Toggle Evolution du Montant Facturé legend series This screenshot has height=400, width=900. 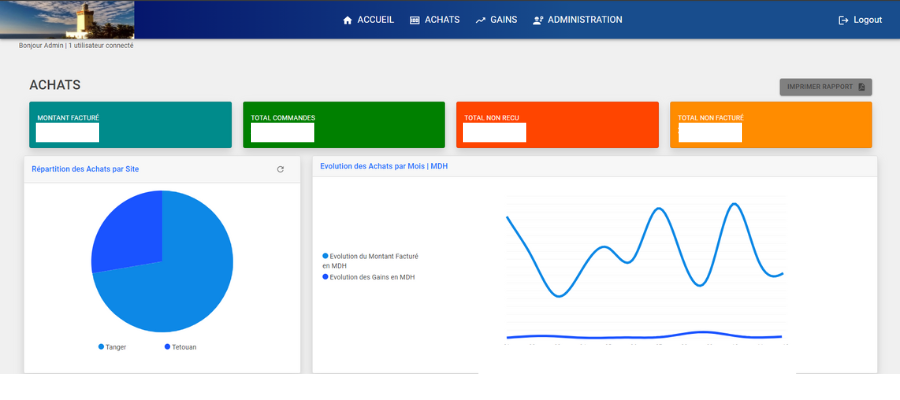coord(325,256)
